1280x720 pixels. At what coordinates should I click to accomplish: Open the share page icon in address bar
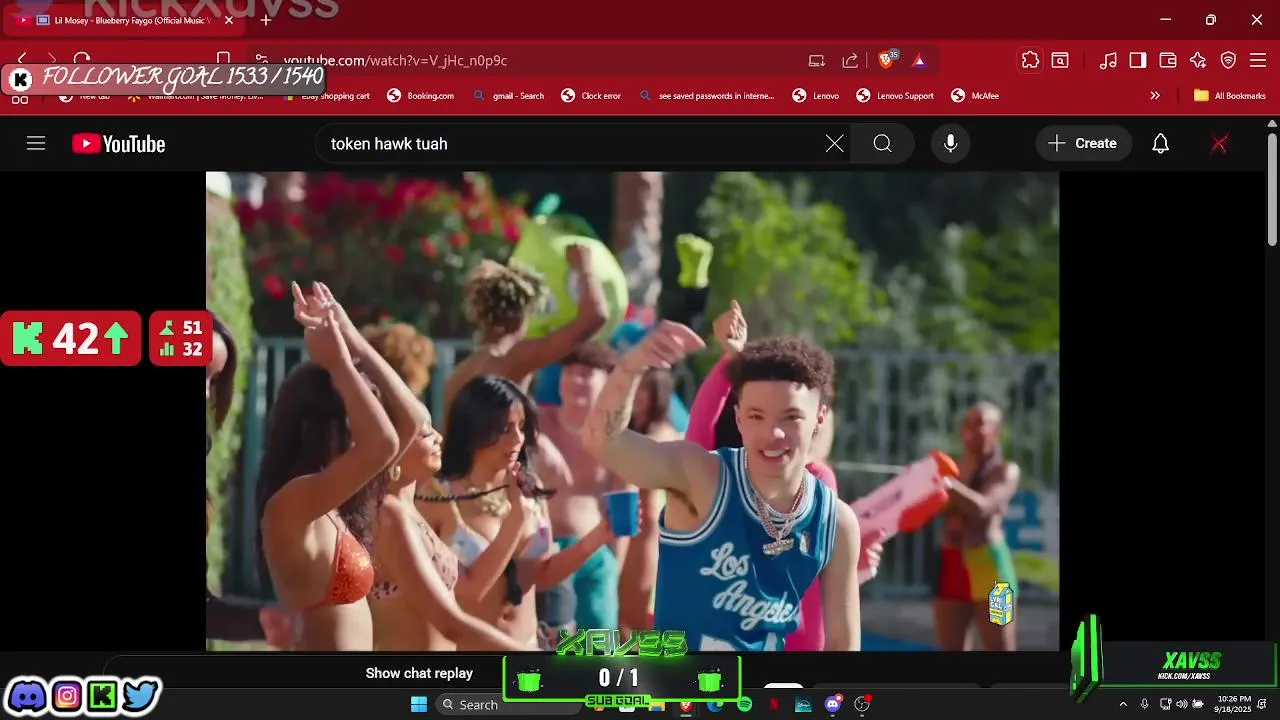tap(850, 60)
